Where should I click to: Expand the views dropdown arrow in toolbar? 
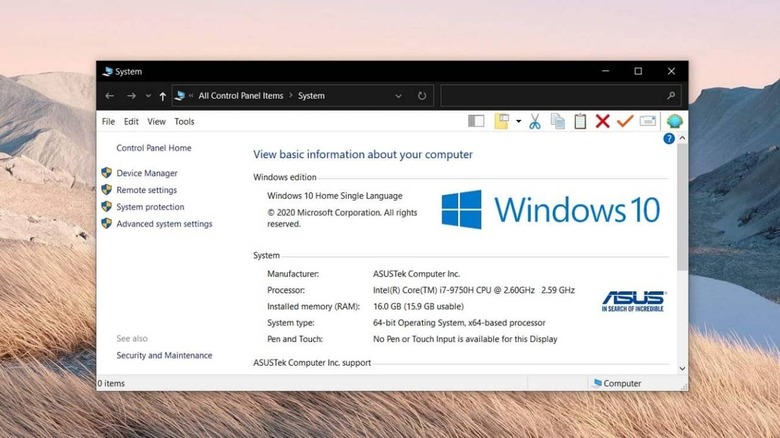pos(518,121)
